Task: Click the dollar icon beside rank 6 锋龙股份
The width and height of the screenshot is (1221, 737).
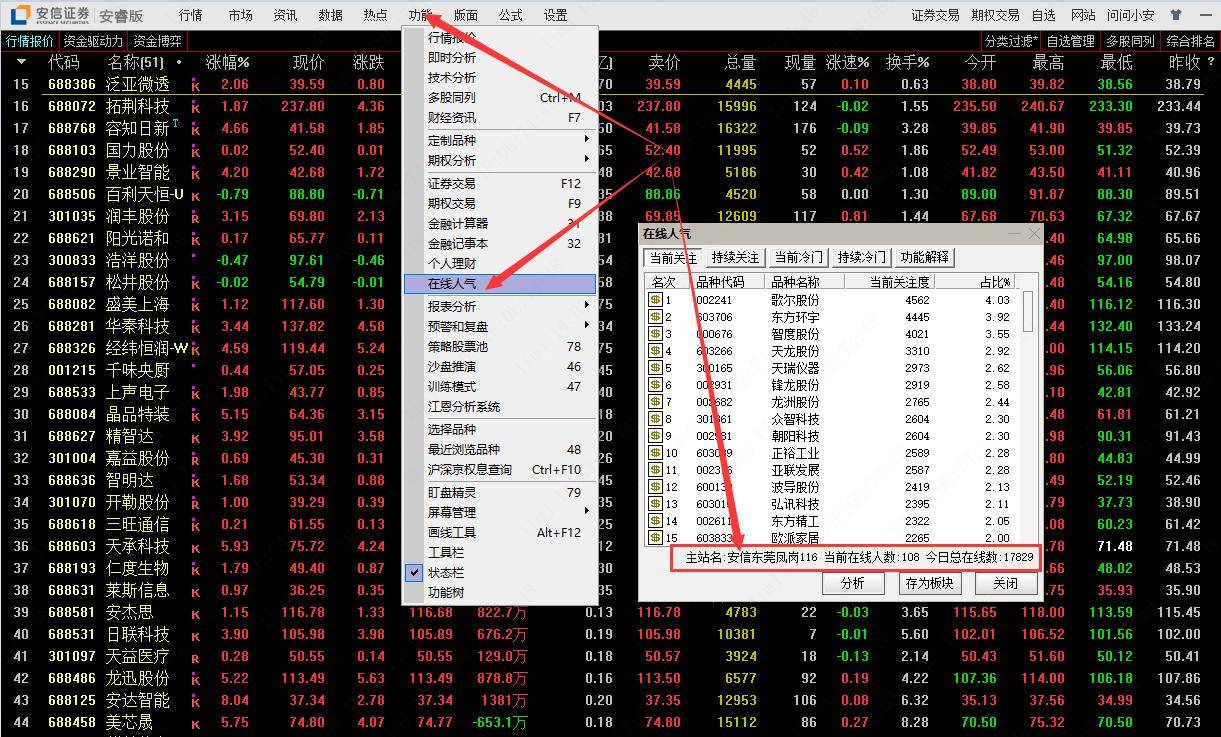Action: point(656,385)
